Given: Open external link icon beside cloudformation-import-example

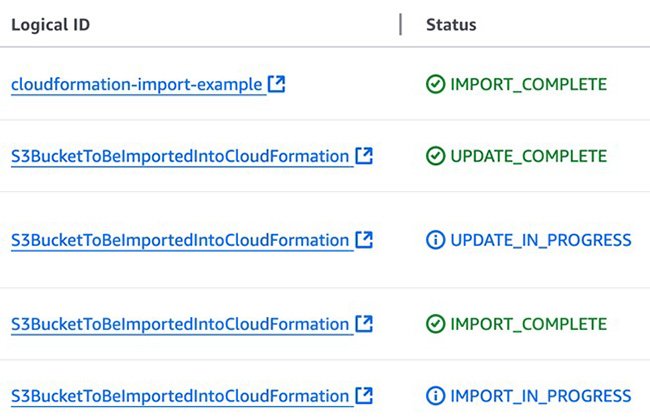Looking at the screenshot, I should click(277, 85).
